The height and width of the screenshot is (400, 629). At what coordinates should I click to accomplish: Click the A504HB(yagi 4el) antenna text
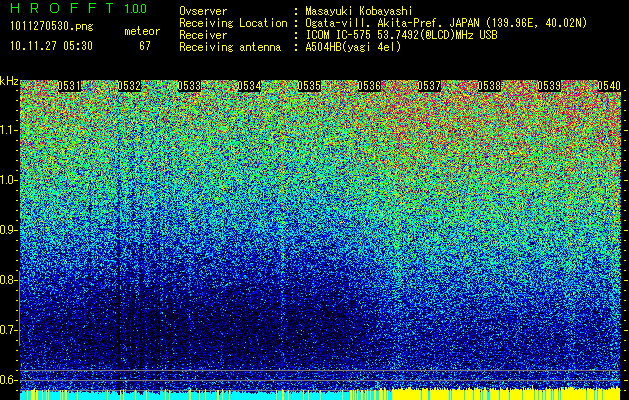(x=353, y=47)
